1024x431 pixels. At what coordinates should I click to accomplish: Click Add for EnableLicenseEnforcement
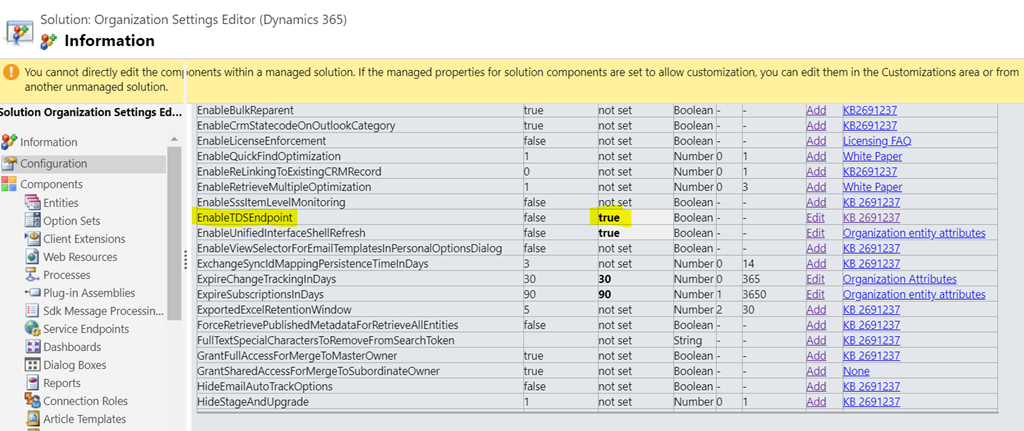tap(816, 140)
